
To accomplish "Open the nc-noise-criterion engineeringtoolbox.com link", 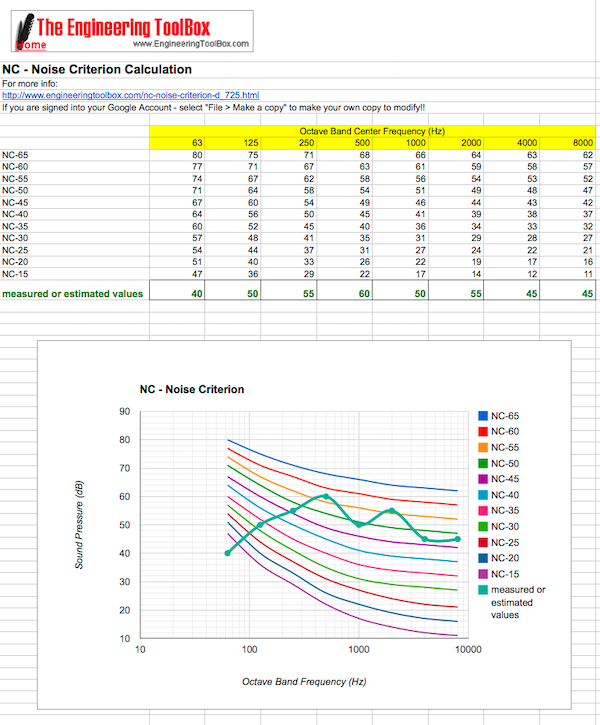I will (x=130, y=95).
